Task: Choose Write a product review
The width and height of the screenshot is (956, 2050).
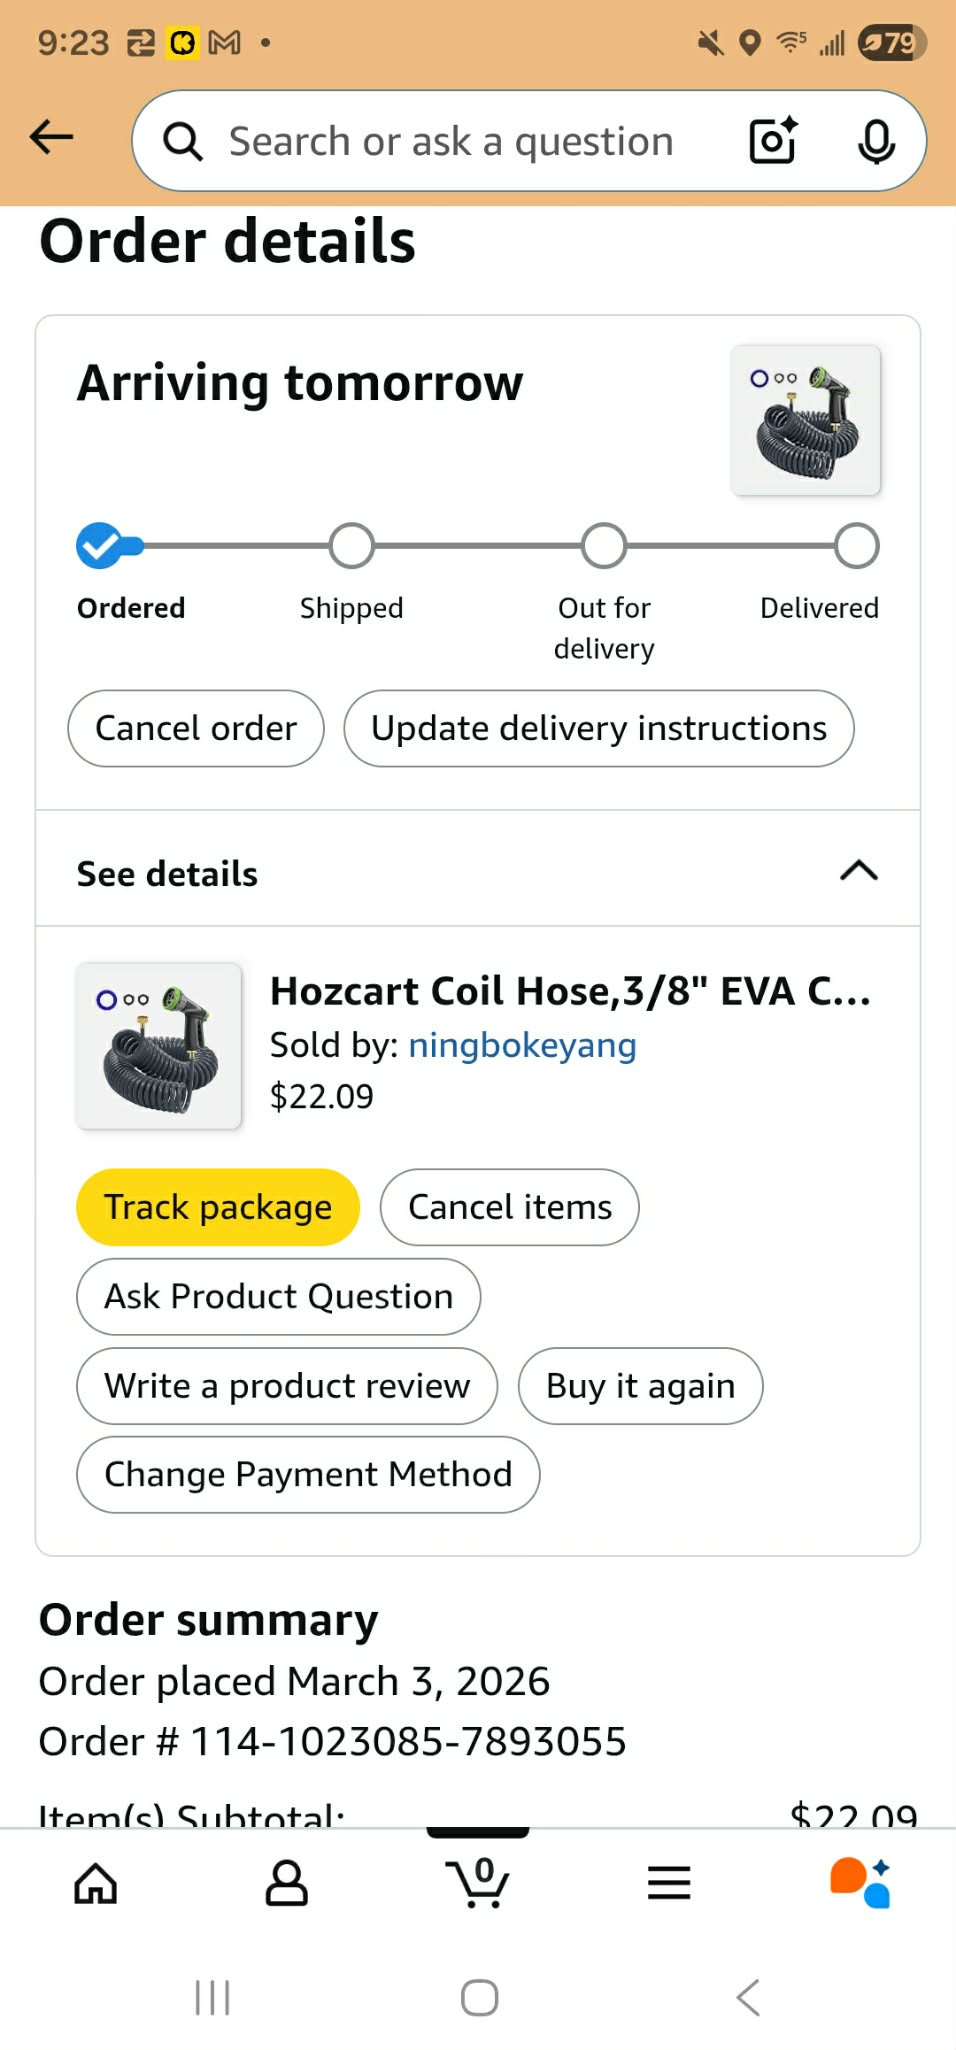Action: tap(287, 1386)
